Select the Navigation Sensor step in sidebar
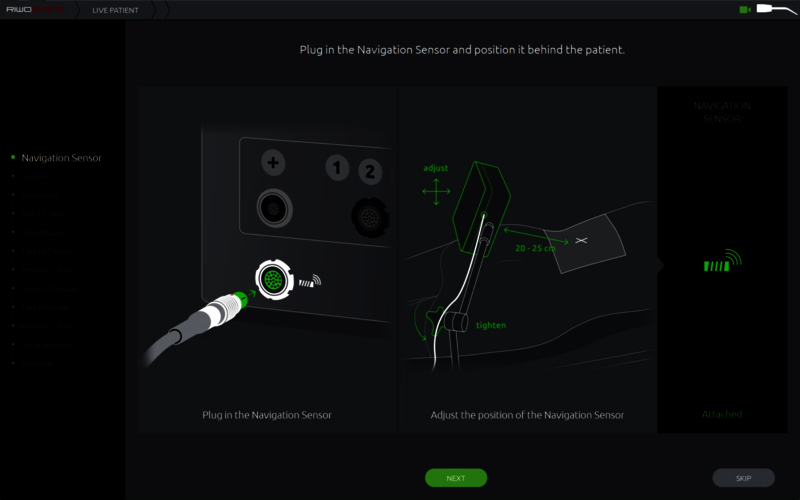 coord(61,158)
